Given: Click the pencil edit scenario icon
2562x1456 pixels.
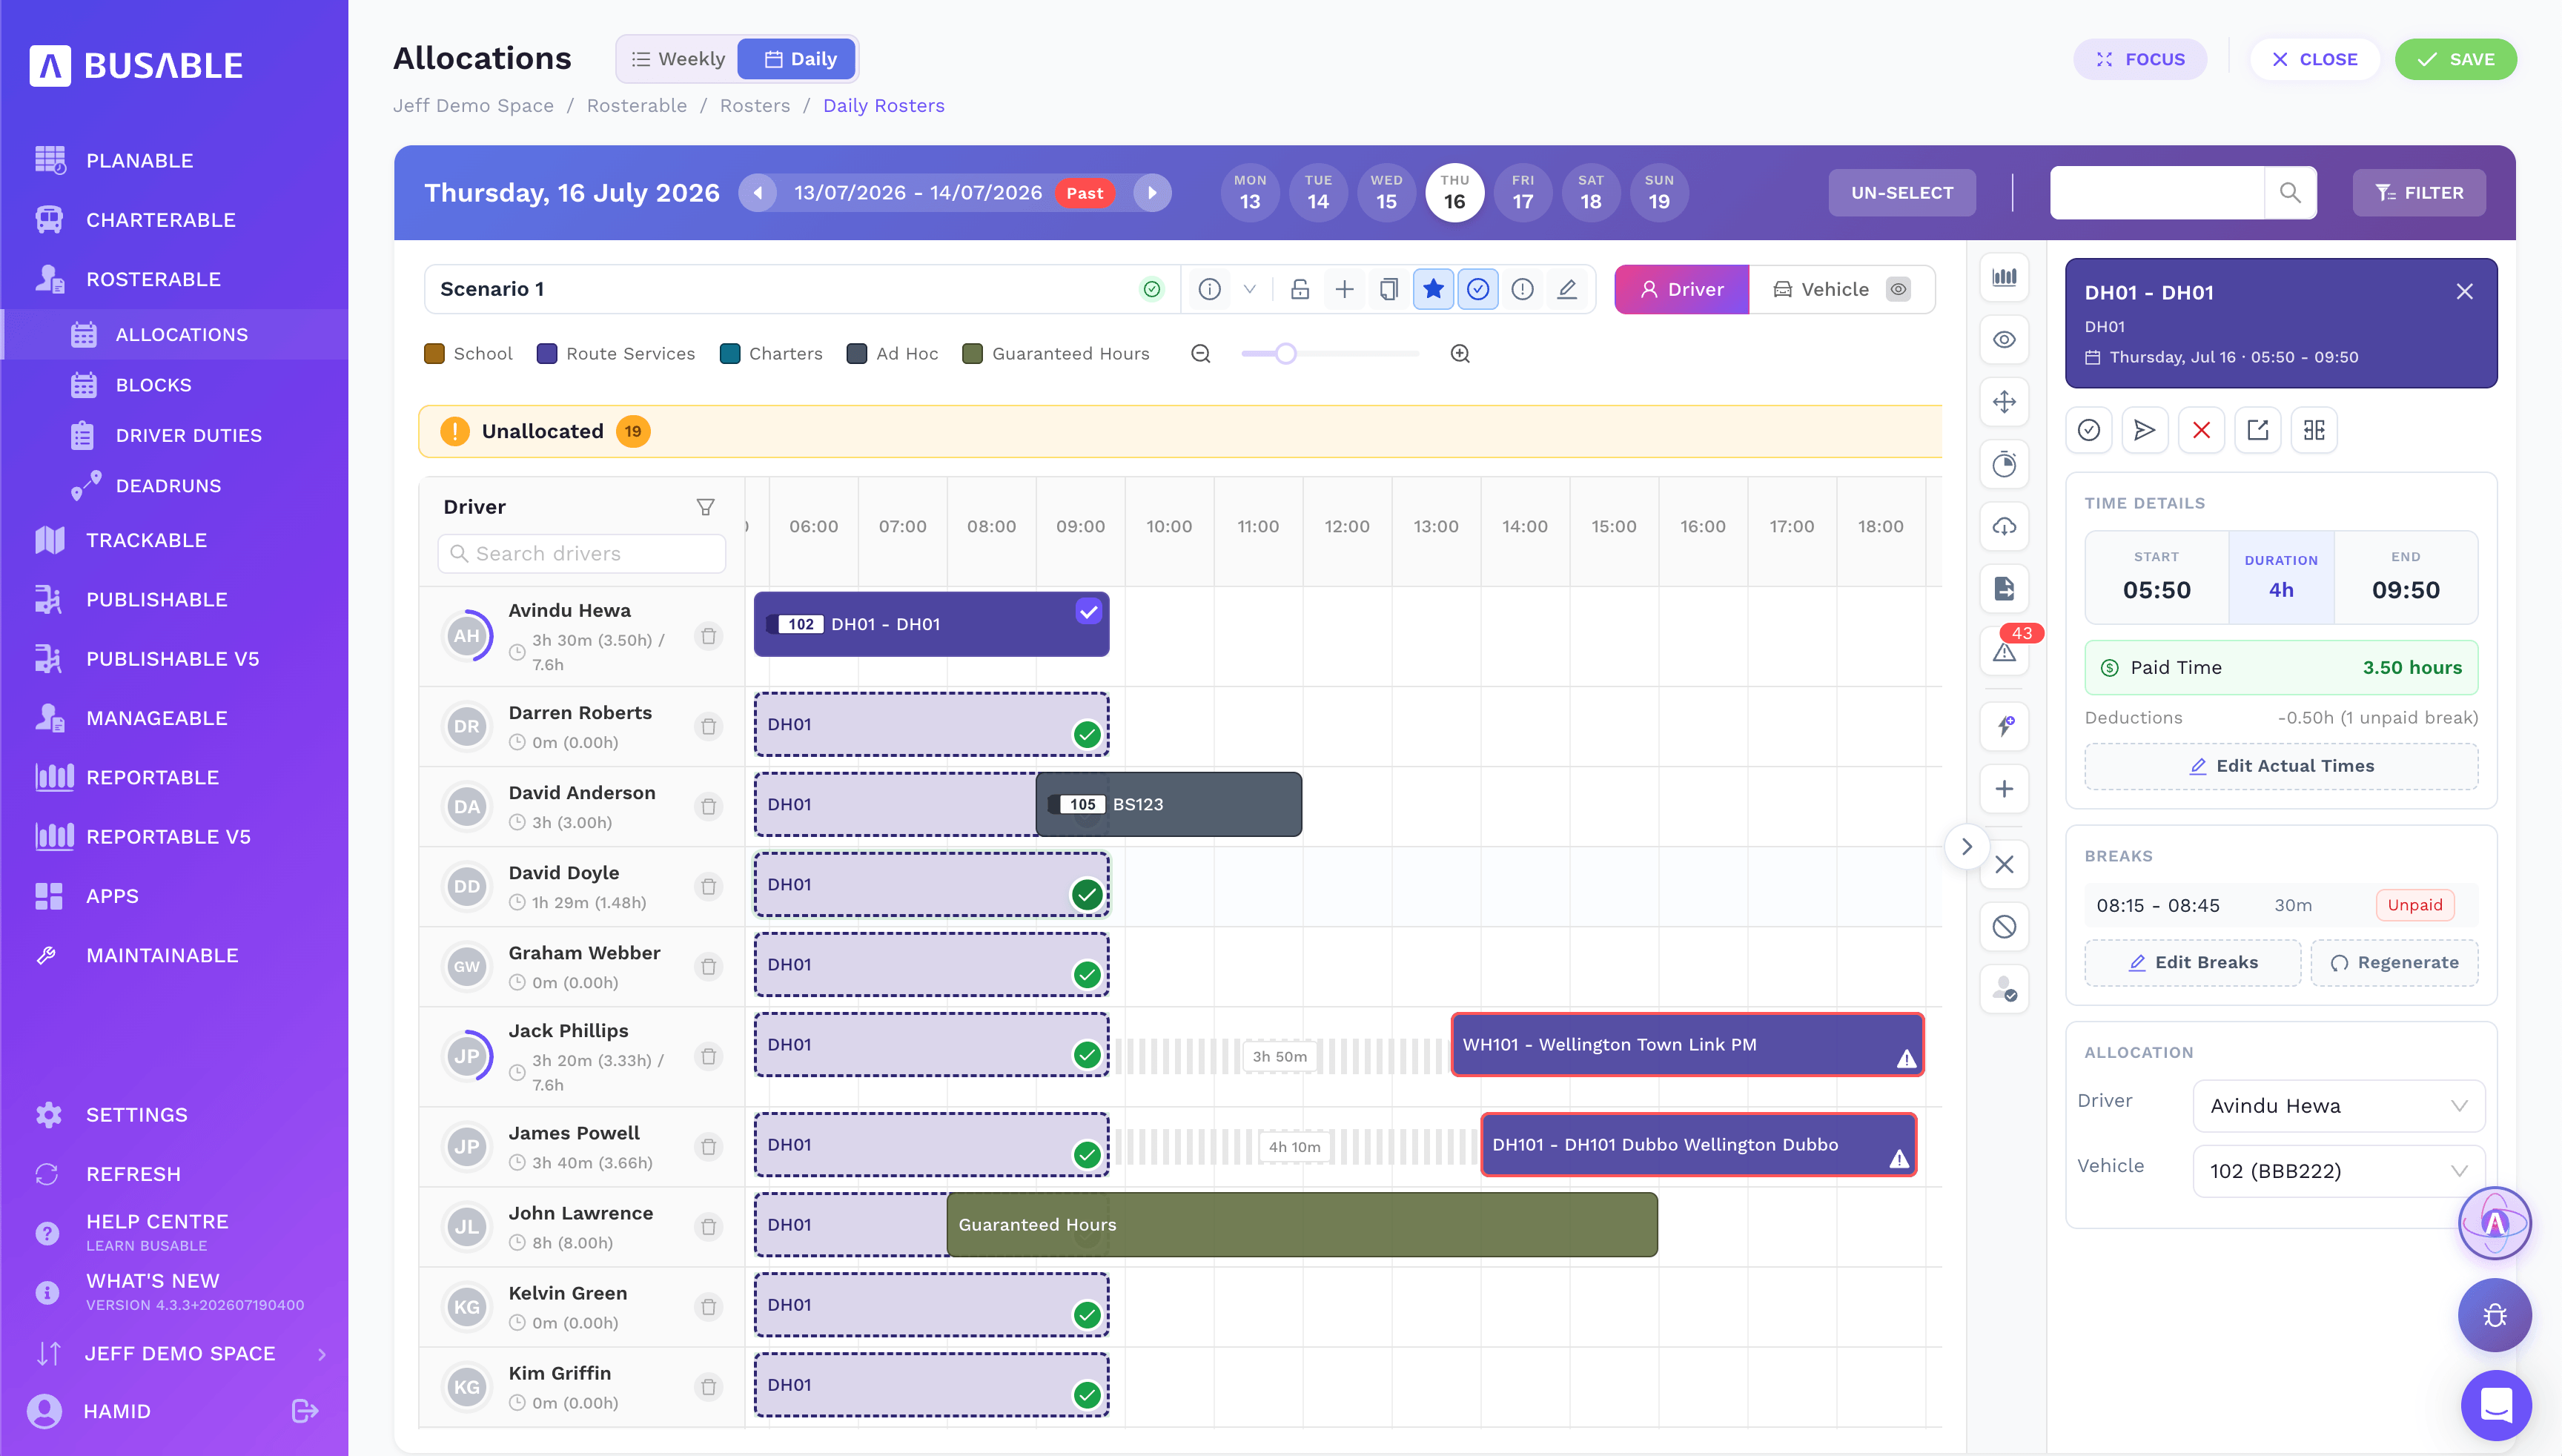Looking at the screenshot, I should [1567, 289].
